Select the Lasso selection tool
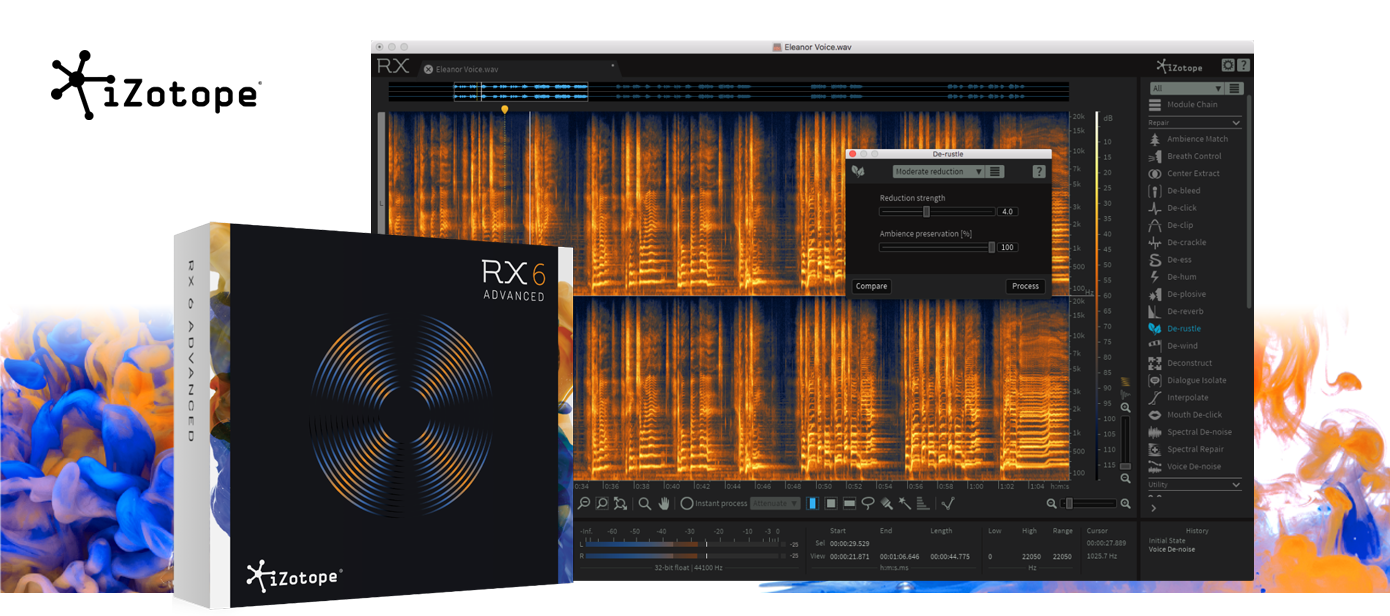Viewport: 1390px width, 616px height. [x=868, y=503]
